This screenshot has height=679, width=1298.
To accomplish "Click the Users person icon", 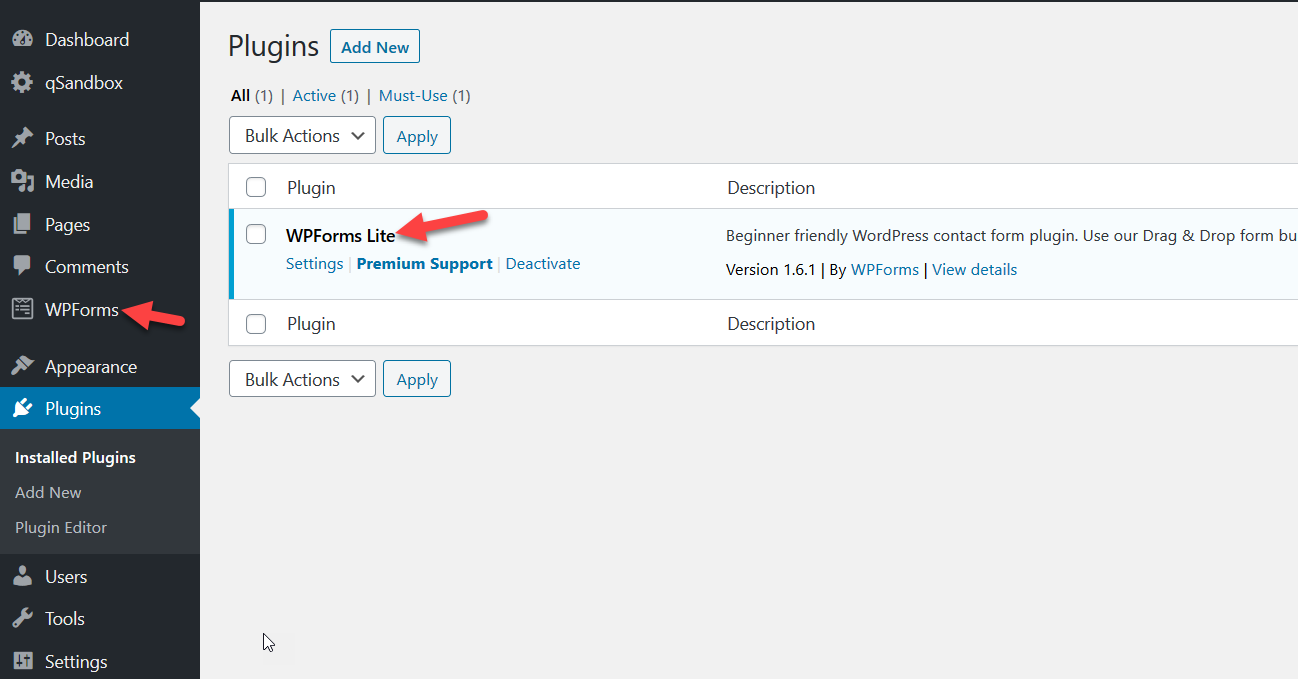I will pyautogui.click(x=22, y=577).
